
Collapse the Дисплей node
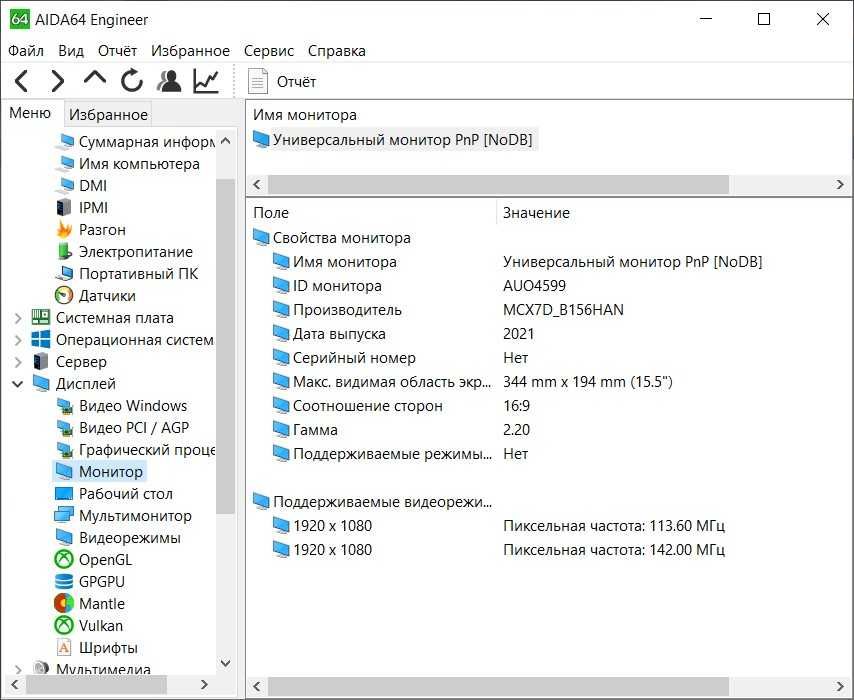18,384
